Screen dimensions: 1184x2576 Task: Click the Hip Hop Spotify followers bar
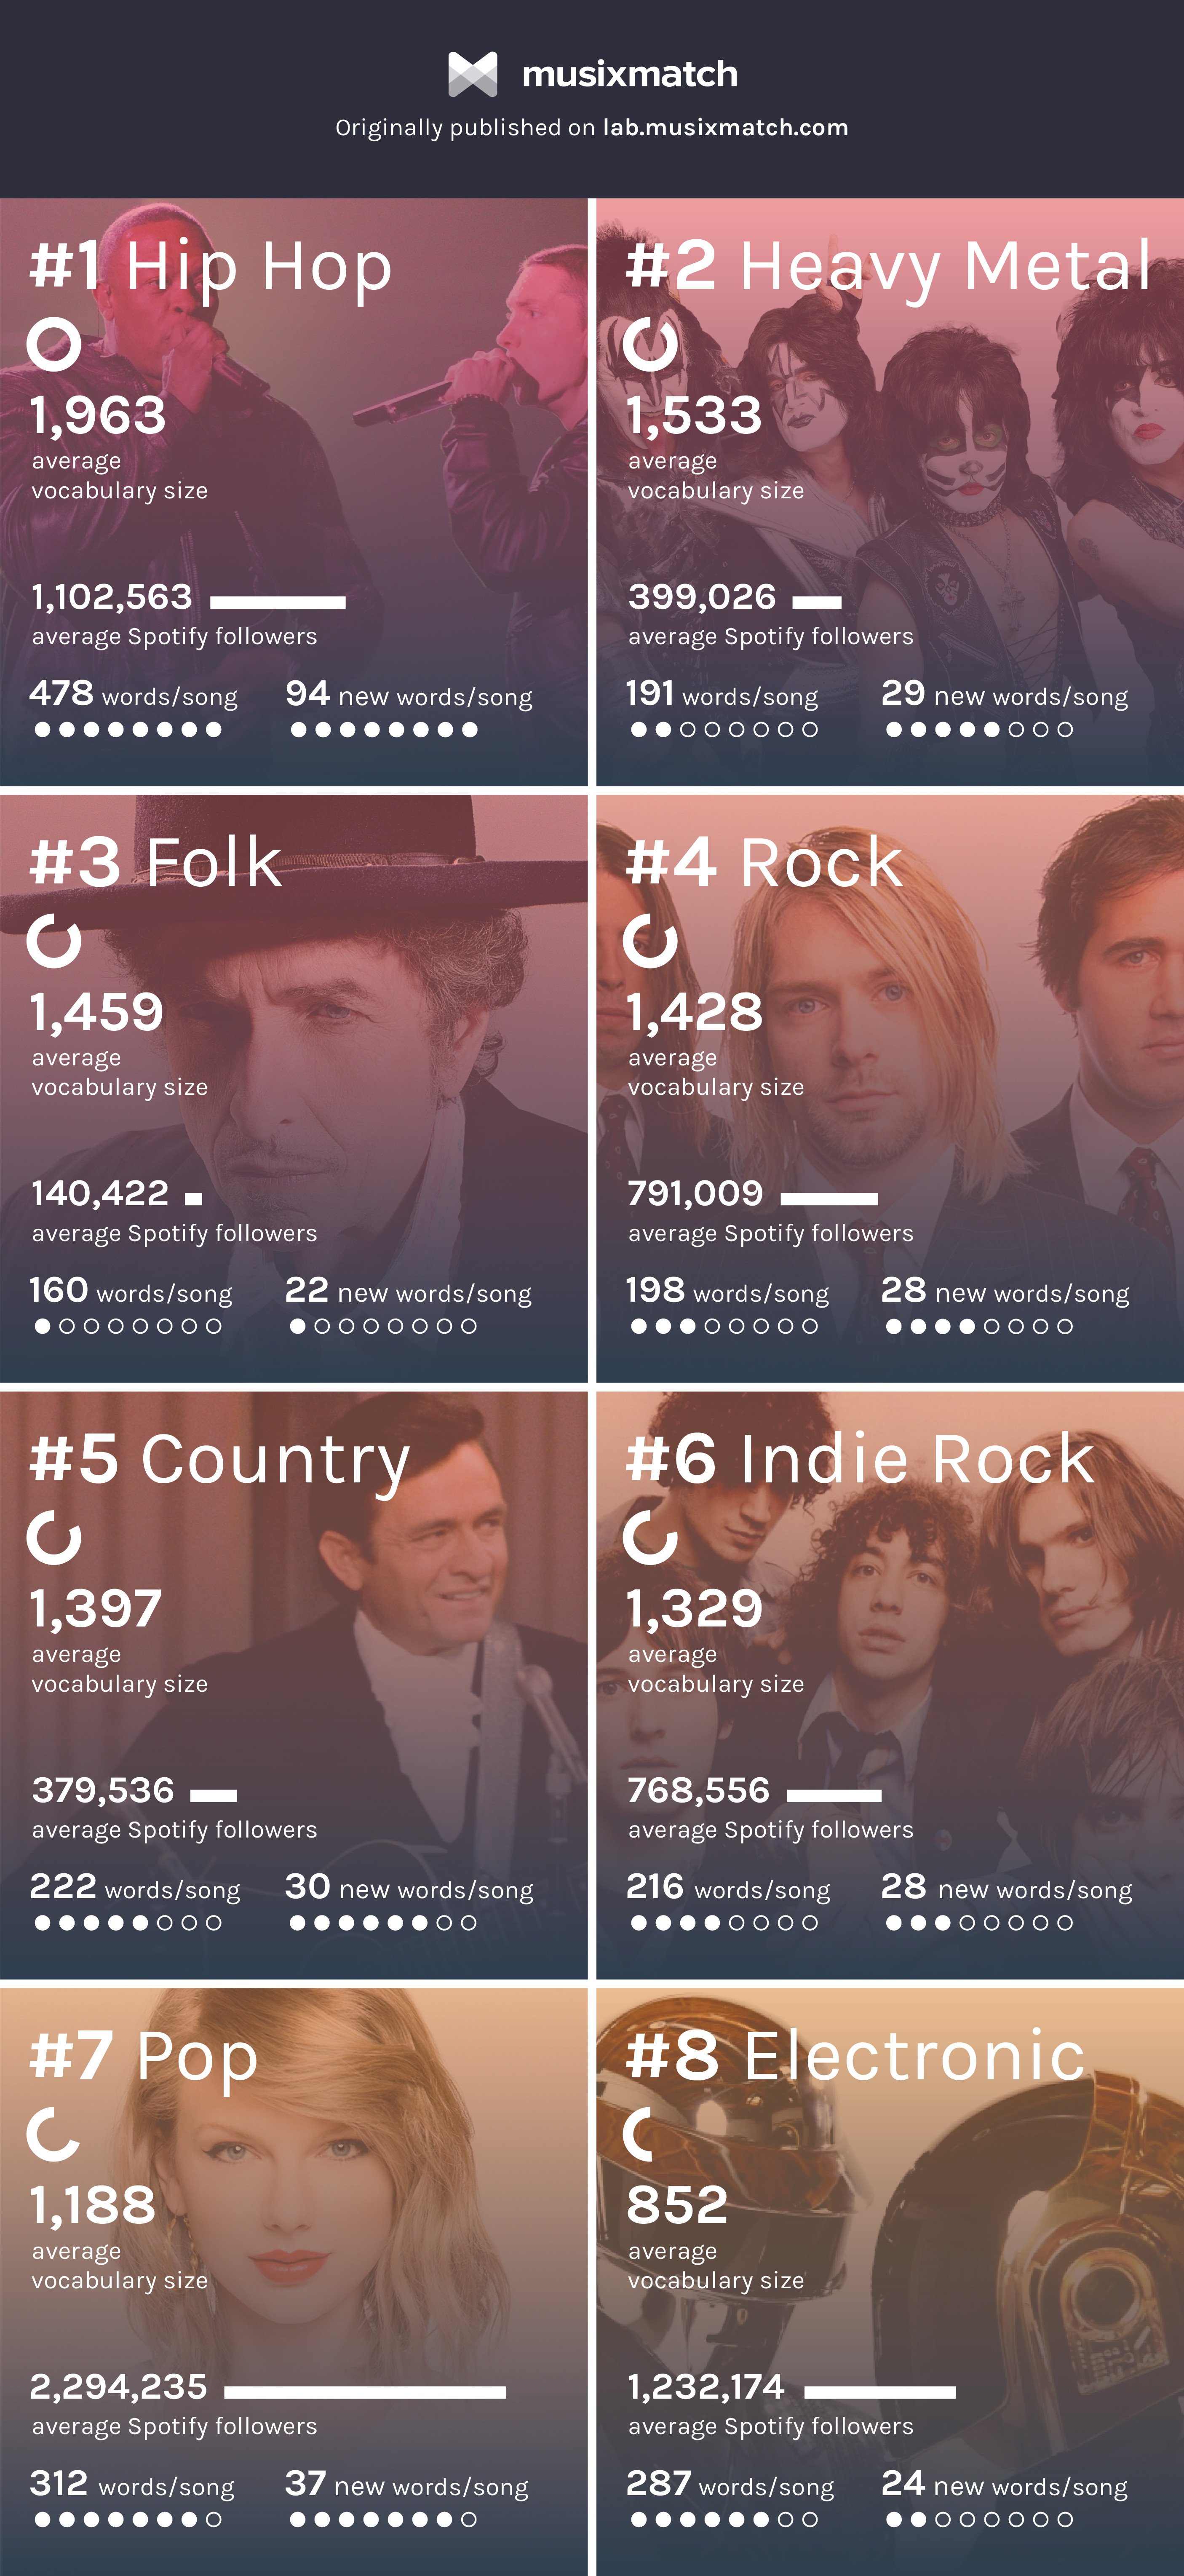click(x=278, y=602)
